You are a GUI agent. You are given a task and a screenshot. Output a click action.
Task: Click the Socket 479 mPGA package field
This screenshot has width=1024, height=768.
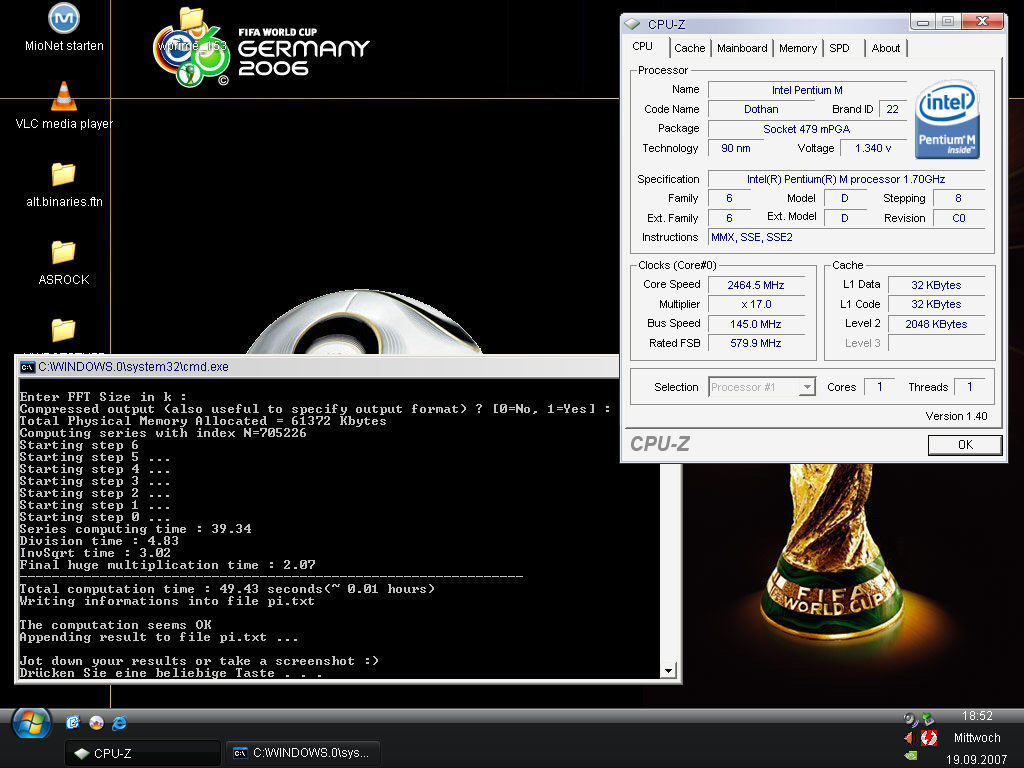(807, 129)
